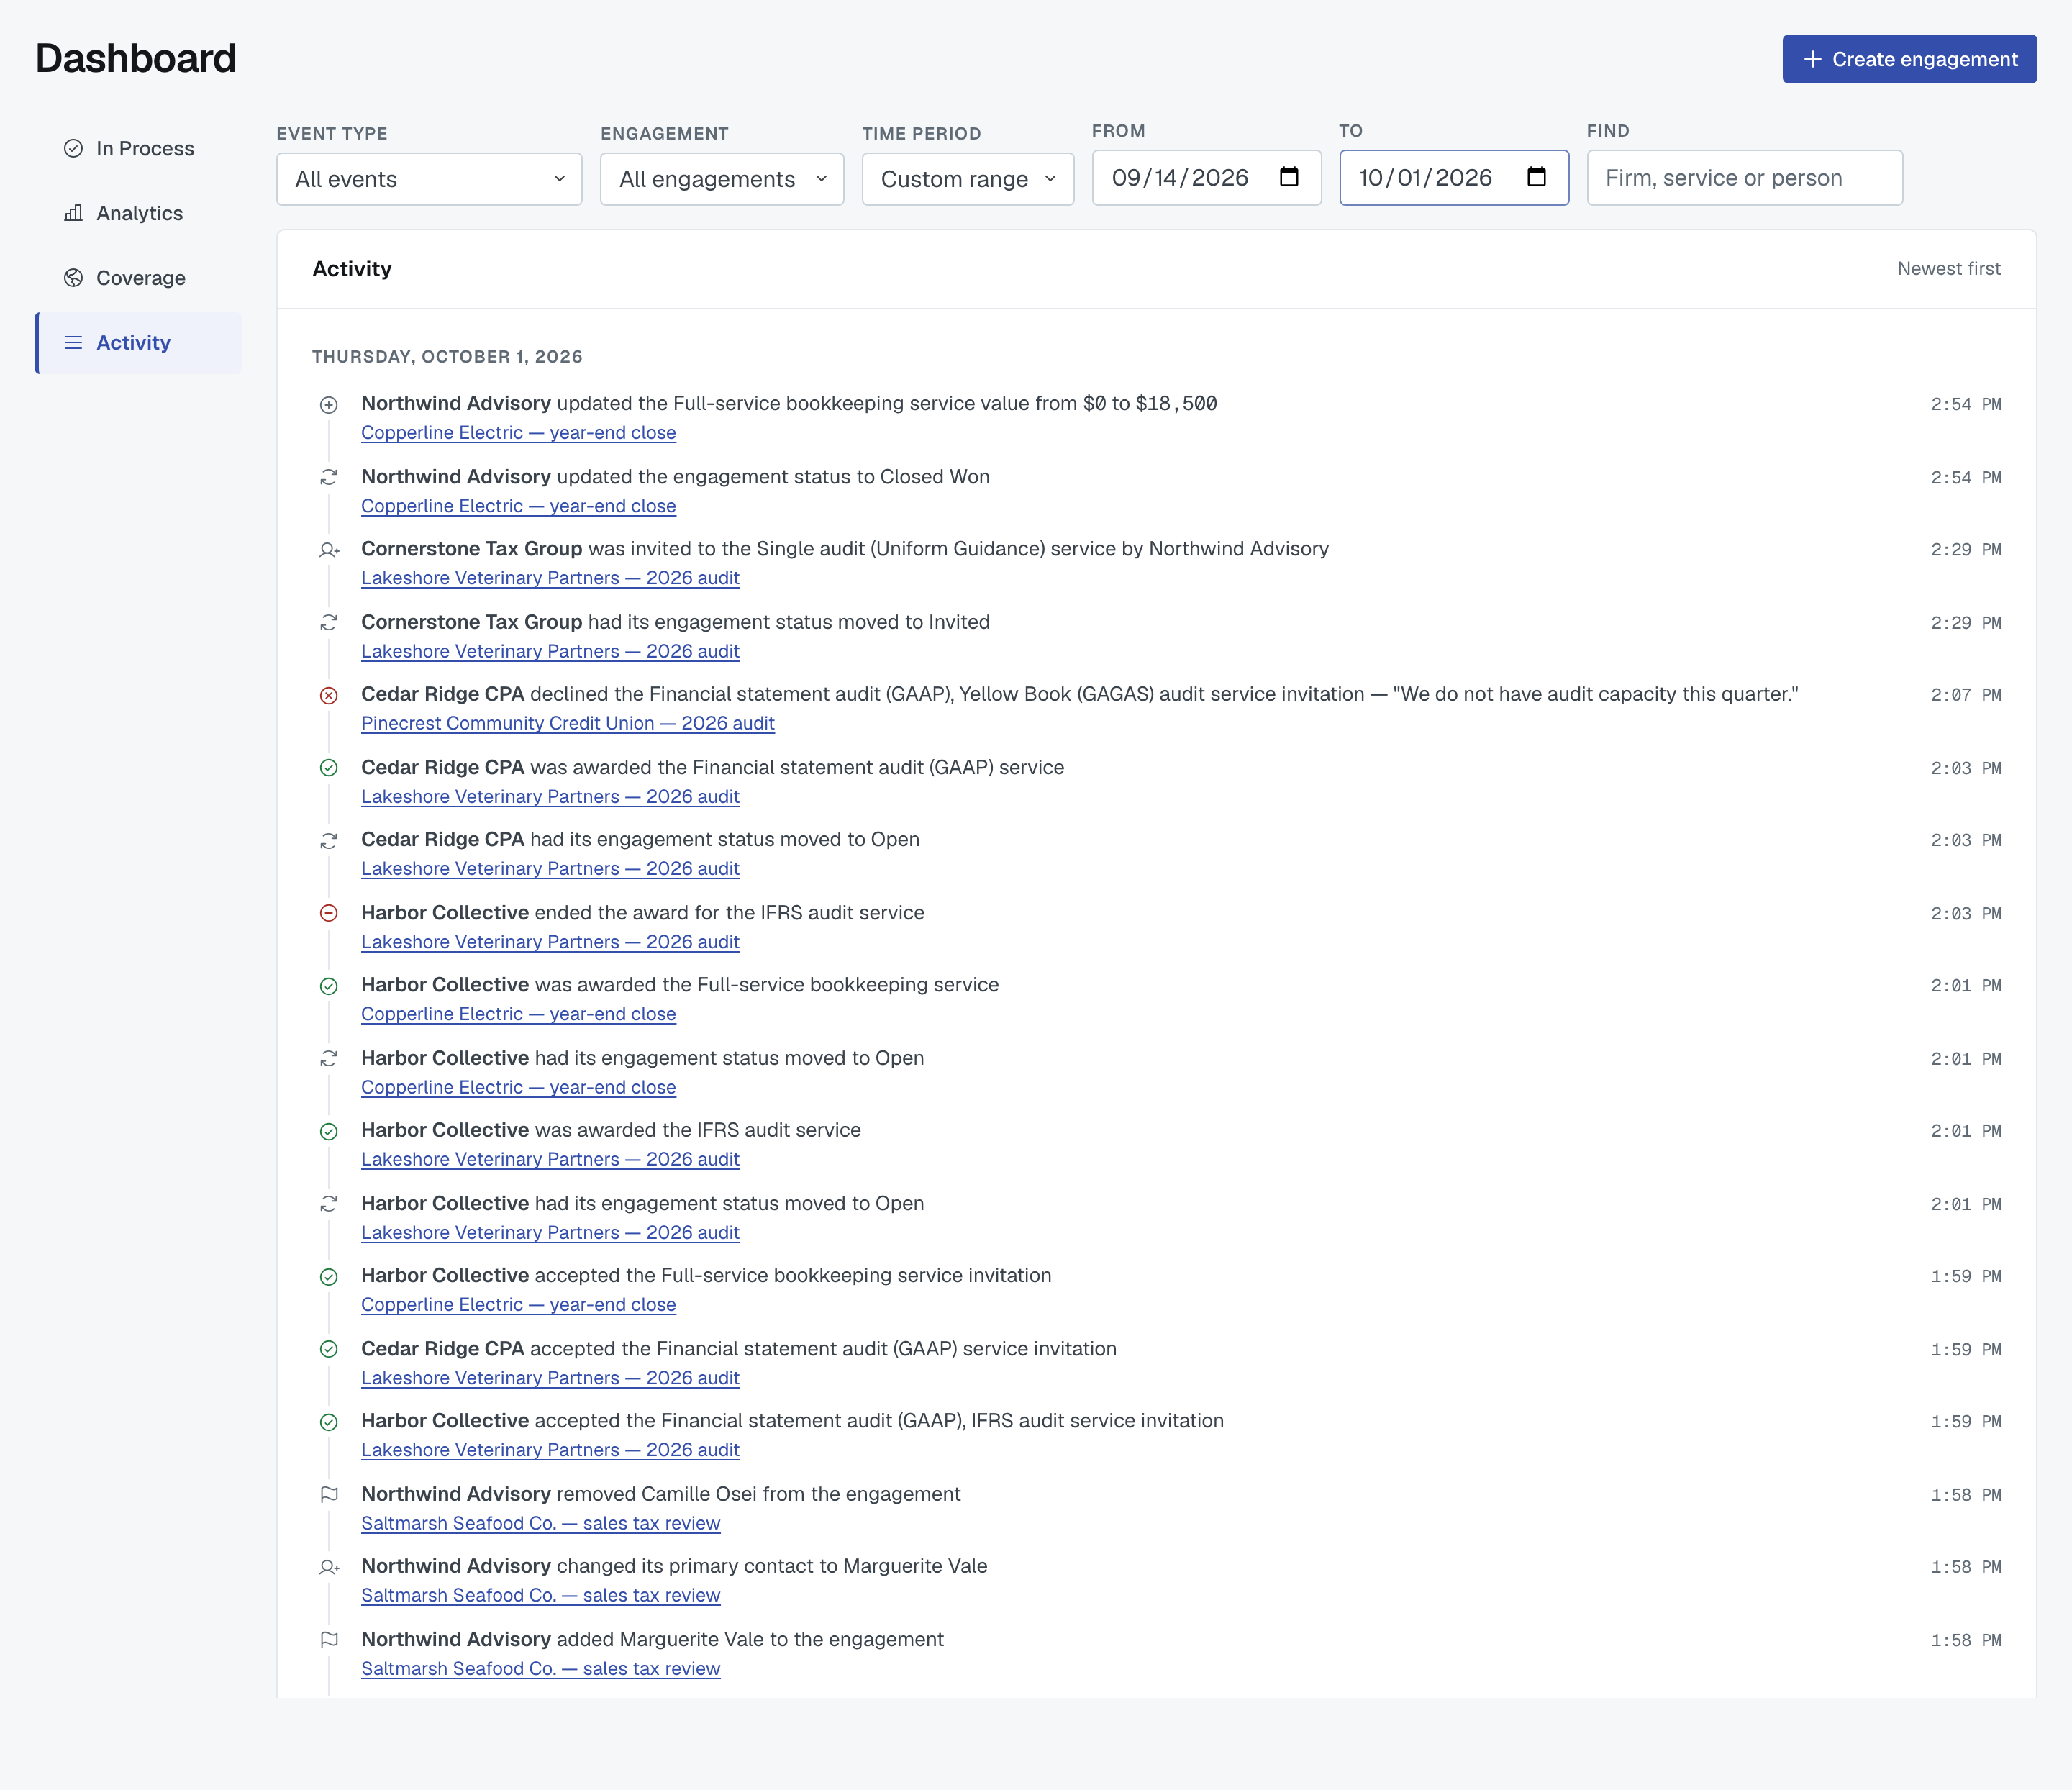Click the Thursday, October 1, 2026 date heading
The width and height of the screenshot is (2072, 1790).
coord(447,357)
